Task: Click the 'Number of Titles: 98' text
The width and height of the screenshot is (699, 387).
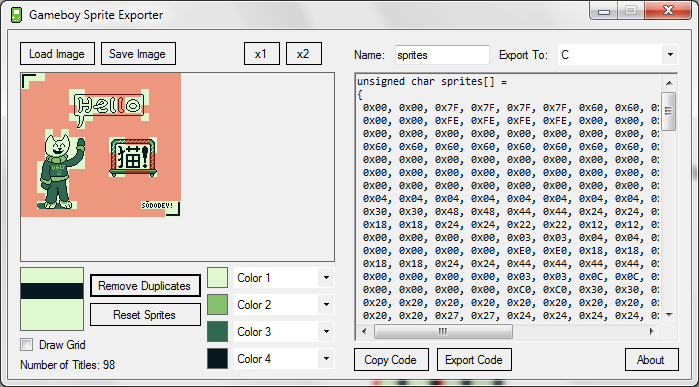Action: pos(67,365)
